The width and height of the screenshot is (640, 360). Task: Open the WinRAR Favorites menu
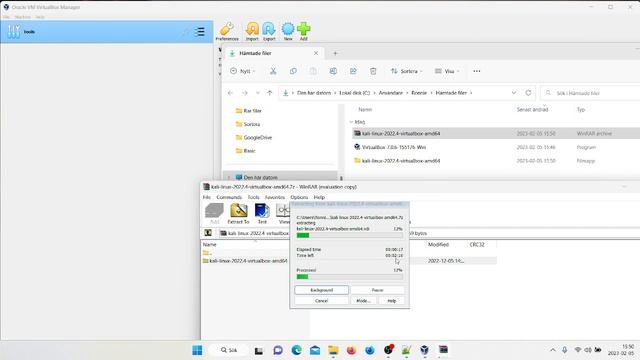(x=275, y=197)
